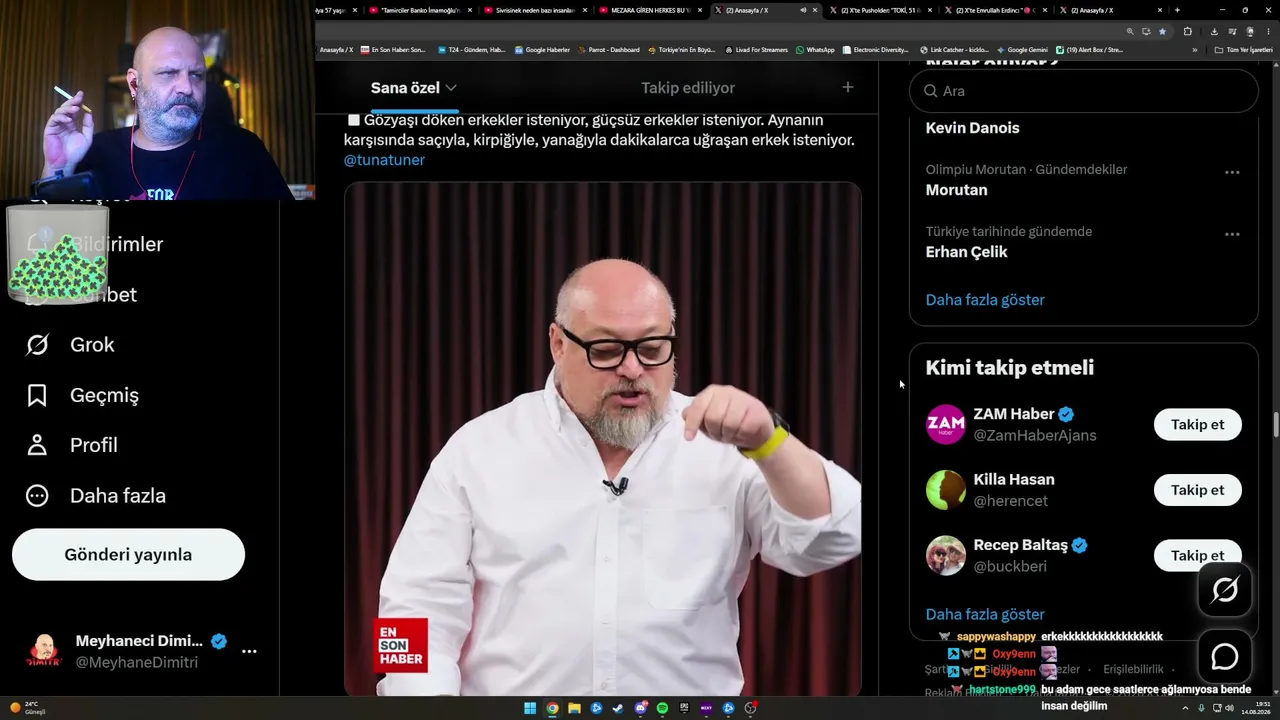
Task: Open Chrome downloads icon
Action: coord(1214,31)
